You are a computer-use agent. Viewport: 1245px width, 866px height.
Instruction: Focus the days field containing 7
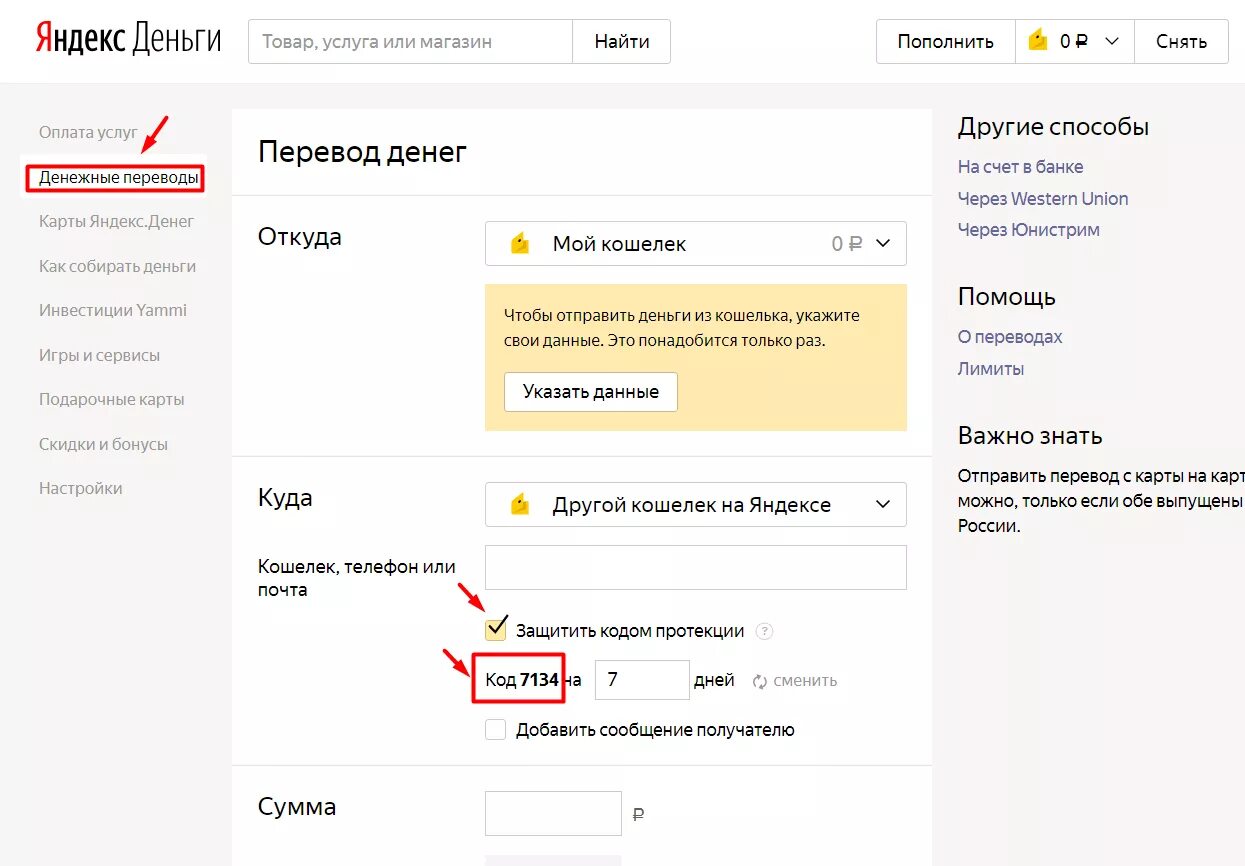pyautogui.click(x=642, y=680)
